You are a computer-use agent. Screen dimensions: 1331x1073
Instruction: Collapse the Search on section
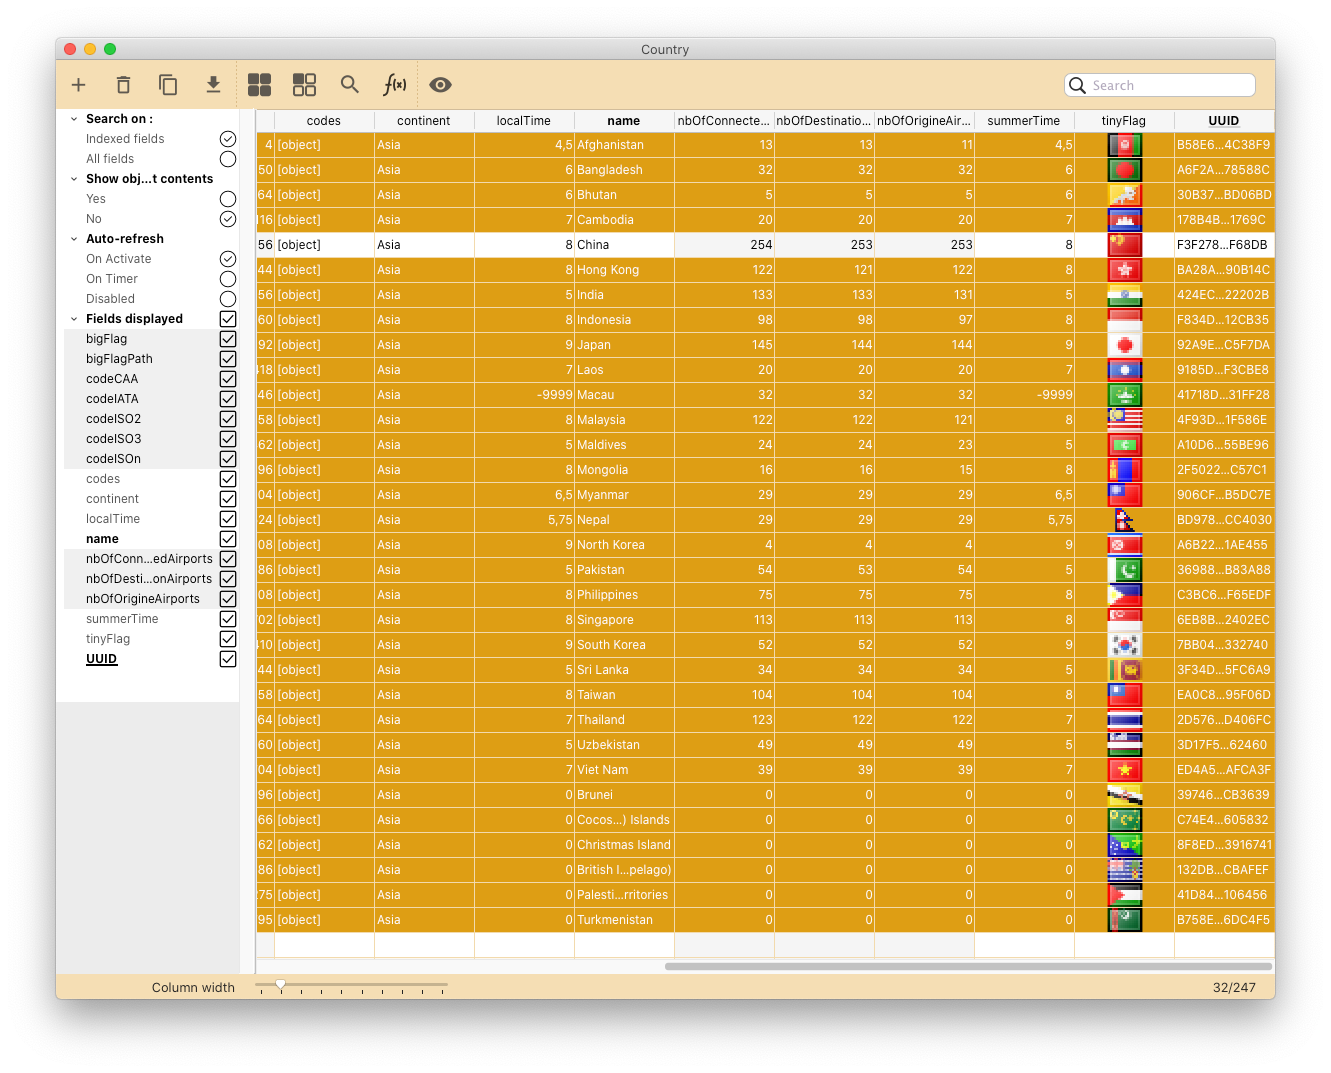(x=74, y=119)
